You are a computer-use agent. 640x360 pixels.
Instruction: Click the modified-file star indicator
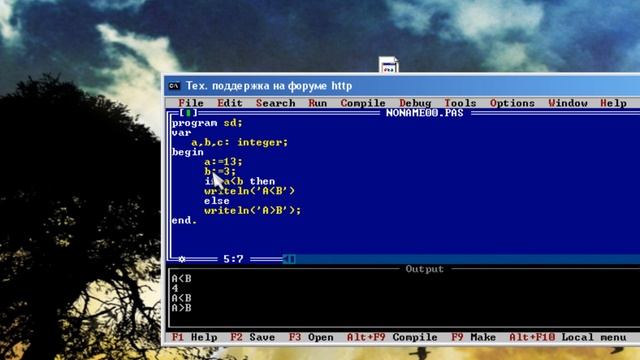[x=182, y=259]
